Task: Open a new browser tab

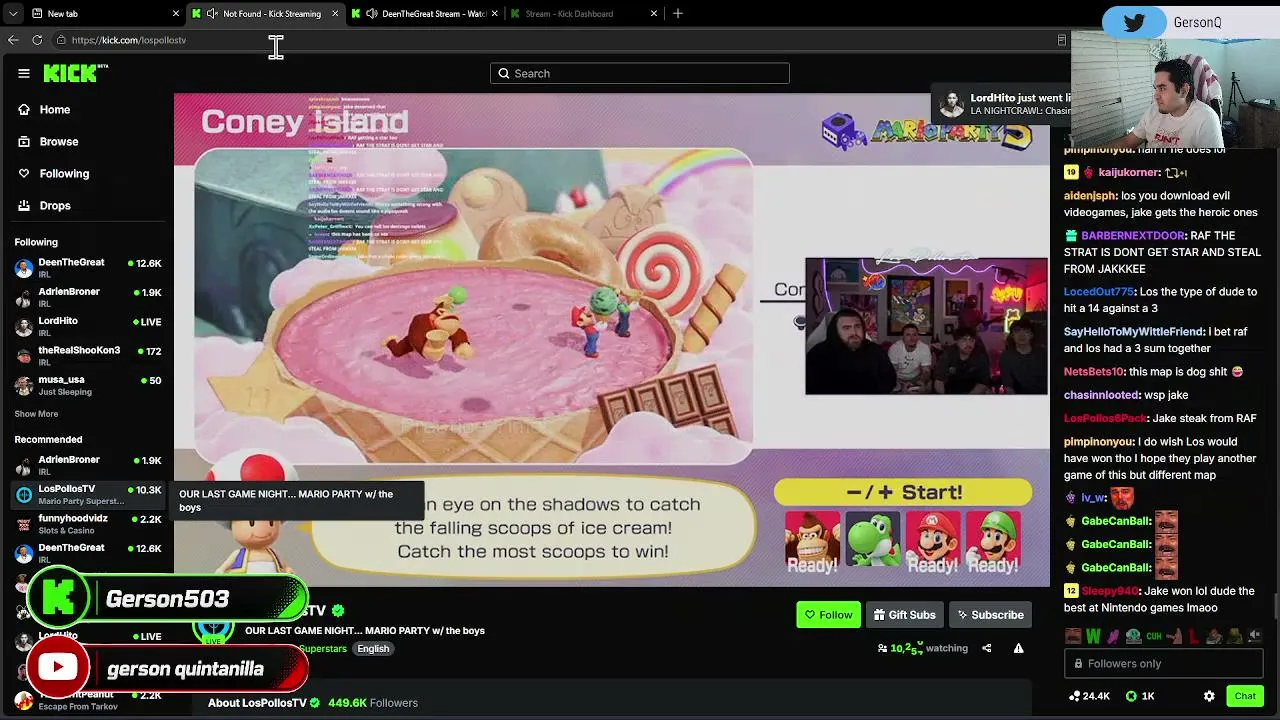Action: (x=678, y=14)
